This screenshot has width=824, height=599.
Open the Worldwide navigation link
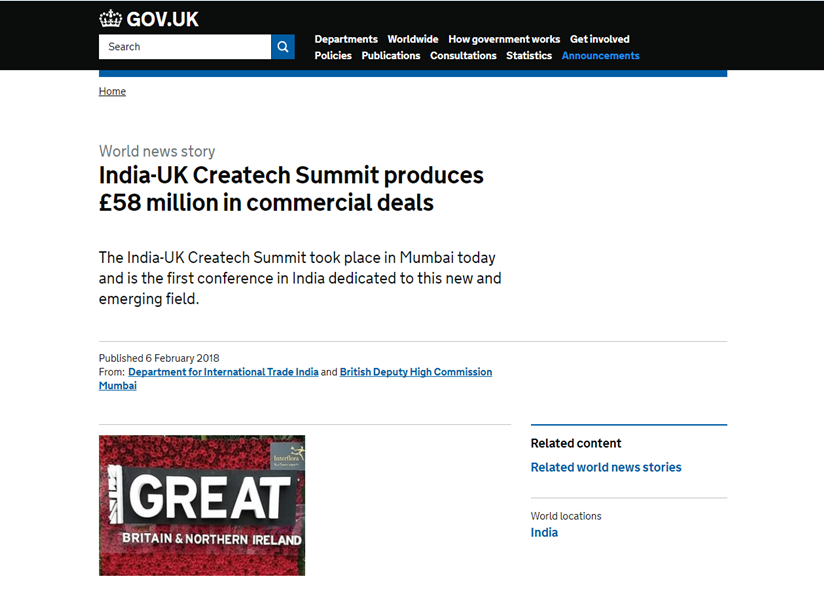[x=413, y=39]
